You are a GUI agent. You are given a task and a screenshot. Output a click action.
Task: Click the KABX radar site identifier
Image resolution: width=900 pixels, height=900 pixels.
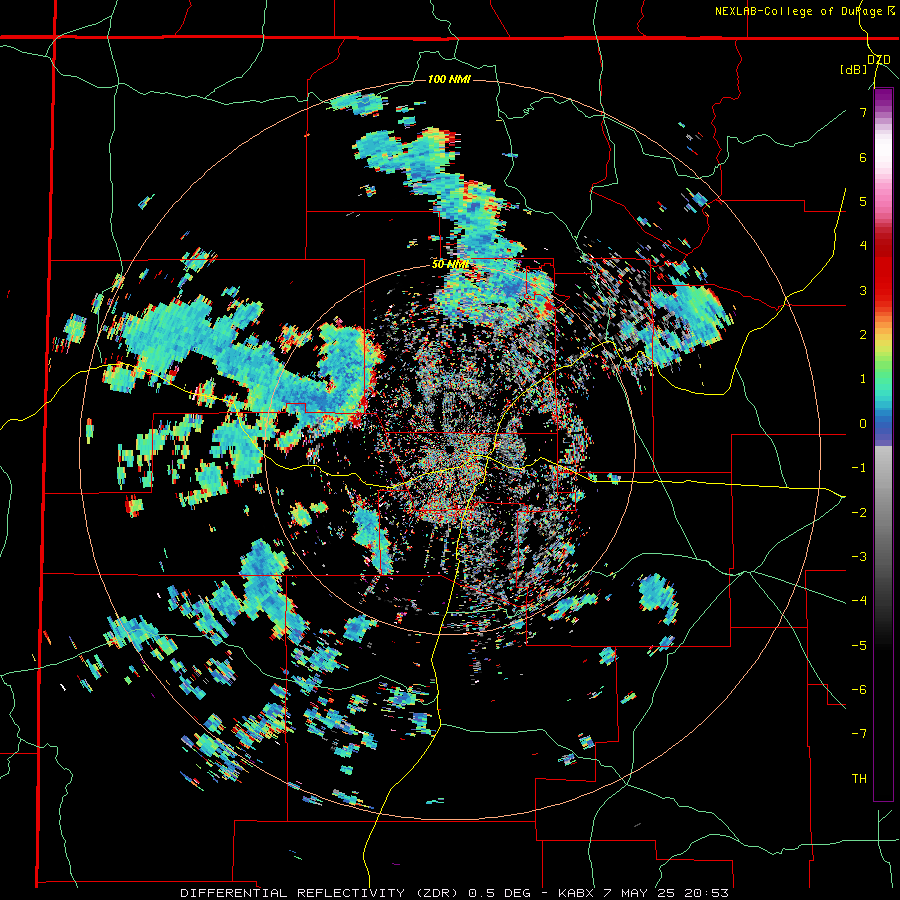(576, 893)
